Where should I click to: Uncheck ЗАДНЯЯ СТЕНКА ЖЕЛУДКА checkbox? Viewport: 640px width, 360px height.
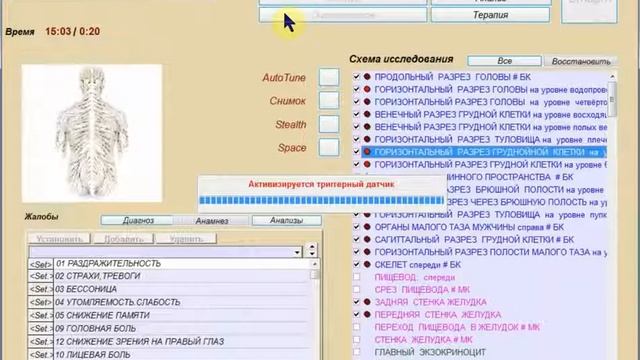(x=357, y=302)
